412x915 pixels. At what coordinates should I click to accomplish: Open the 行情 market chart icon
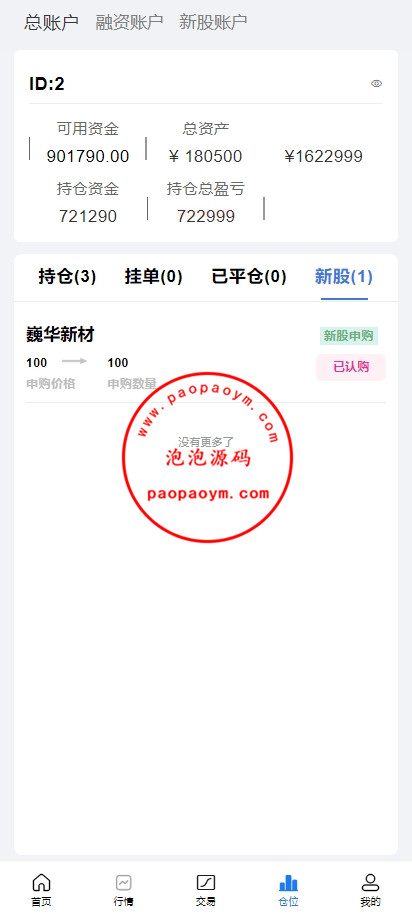point(123,882)
